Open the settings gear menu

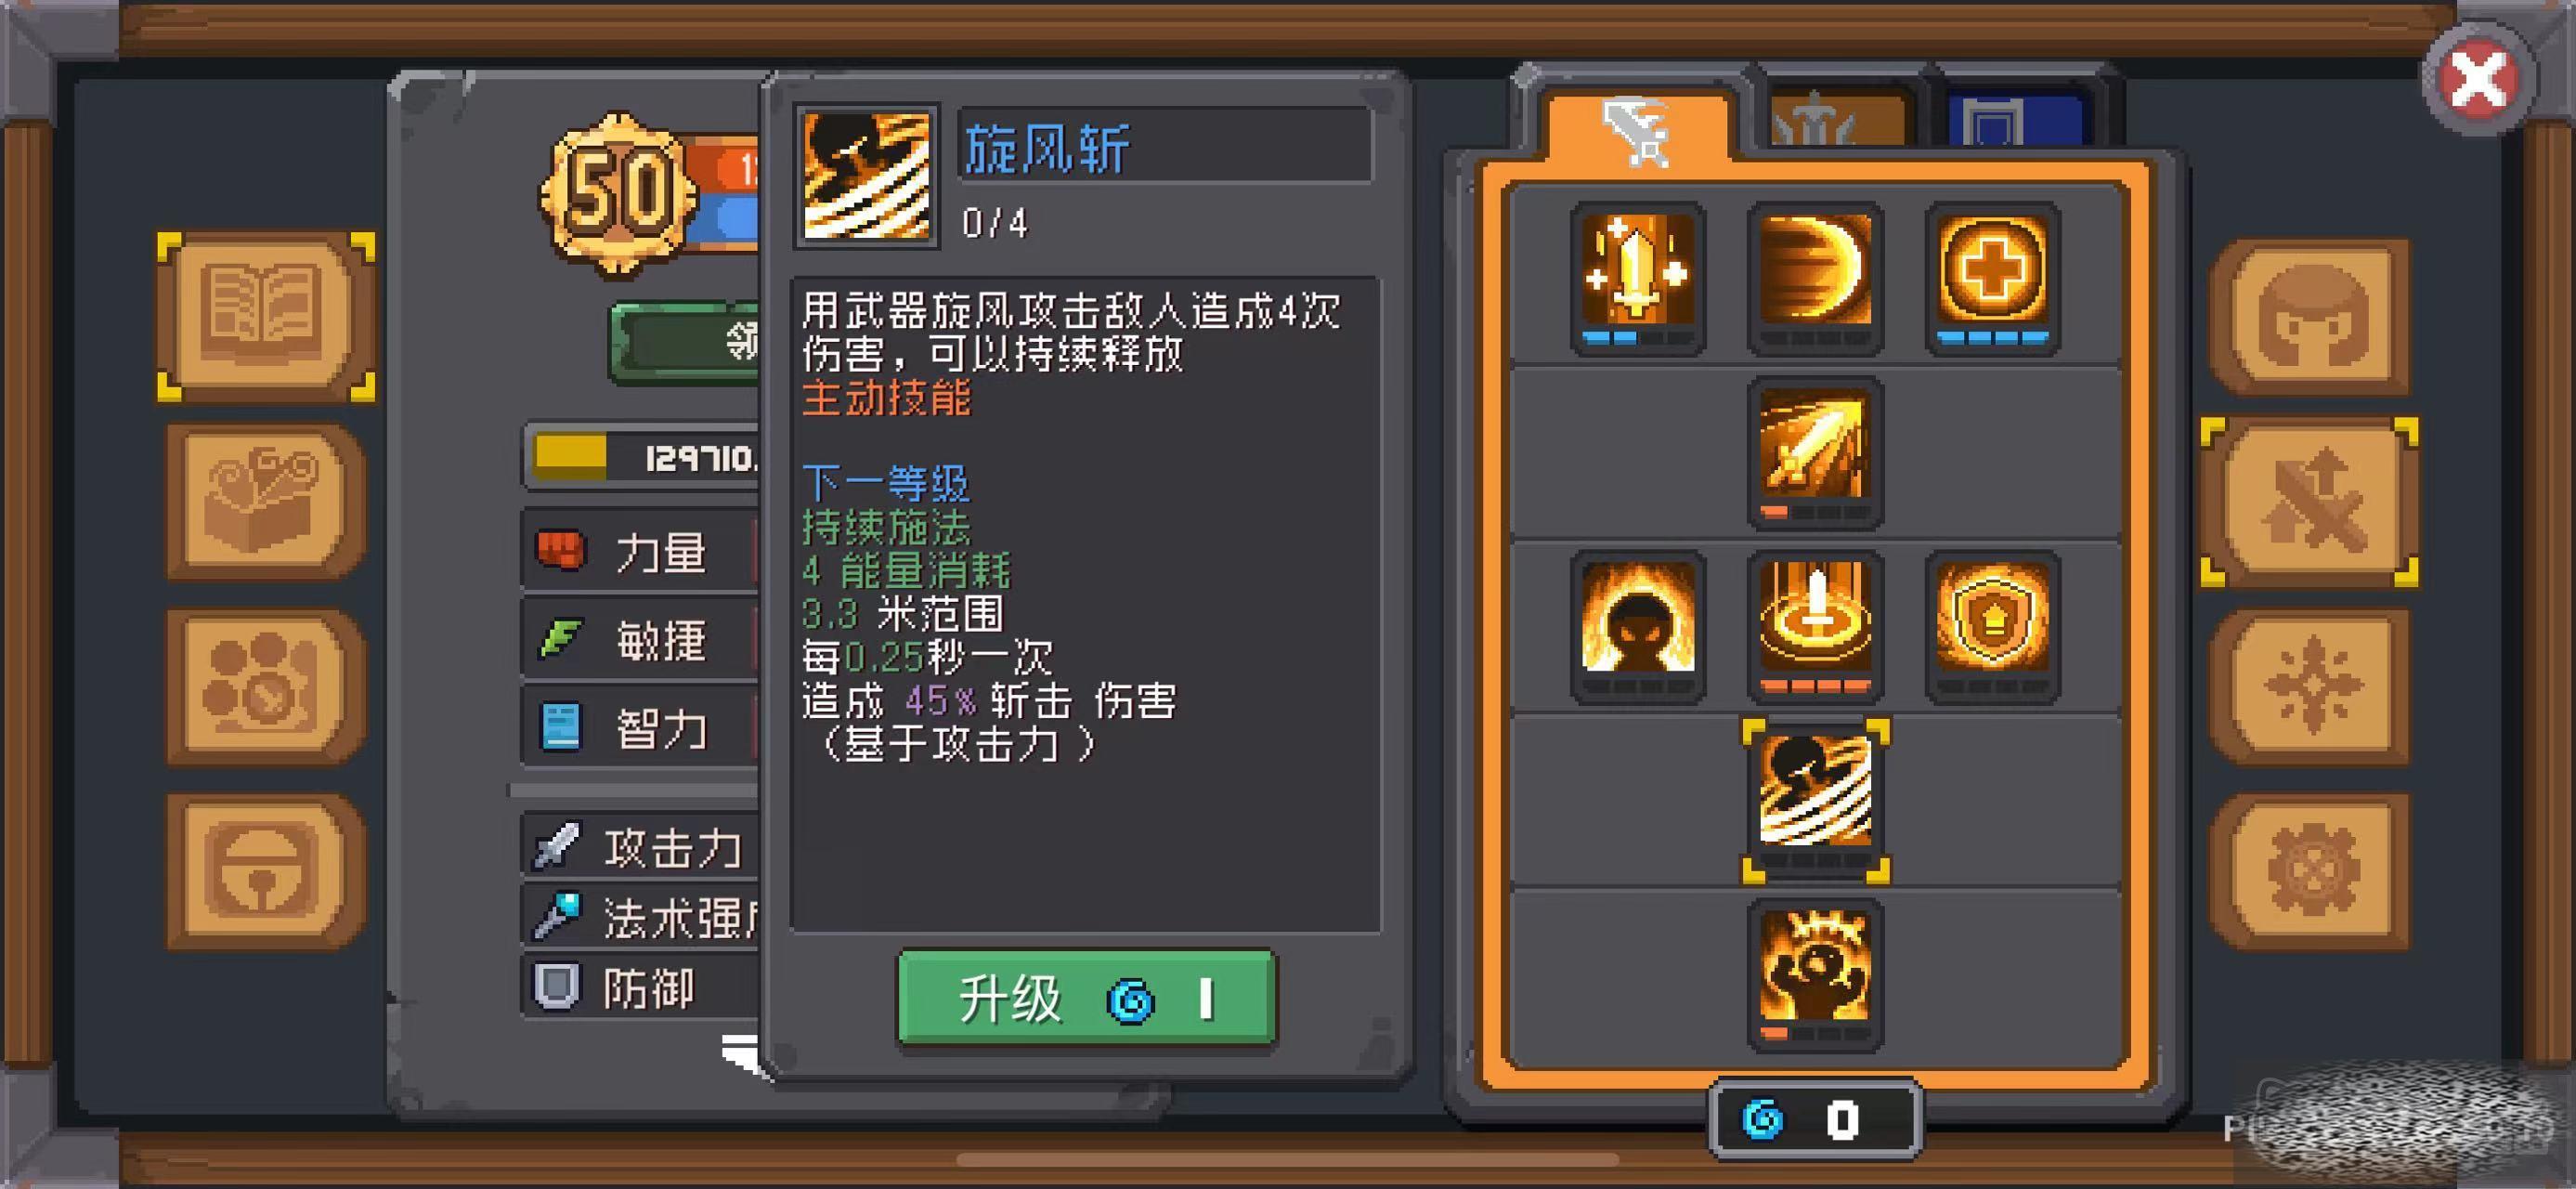point(2310,871)
